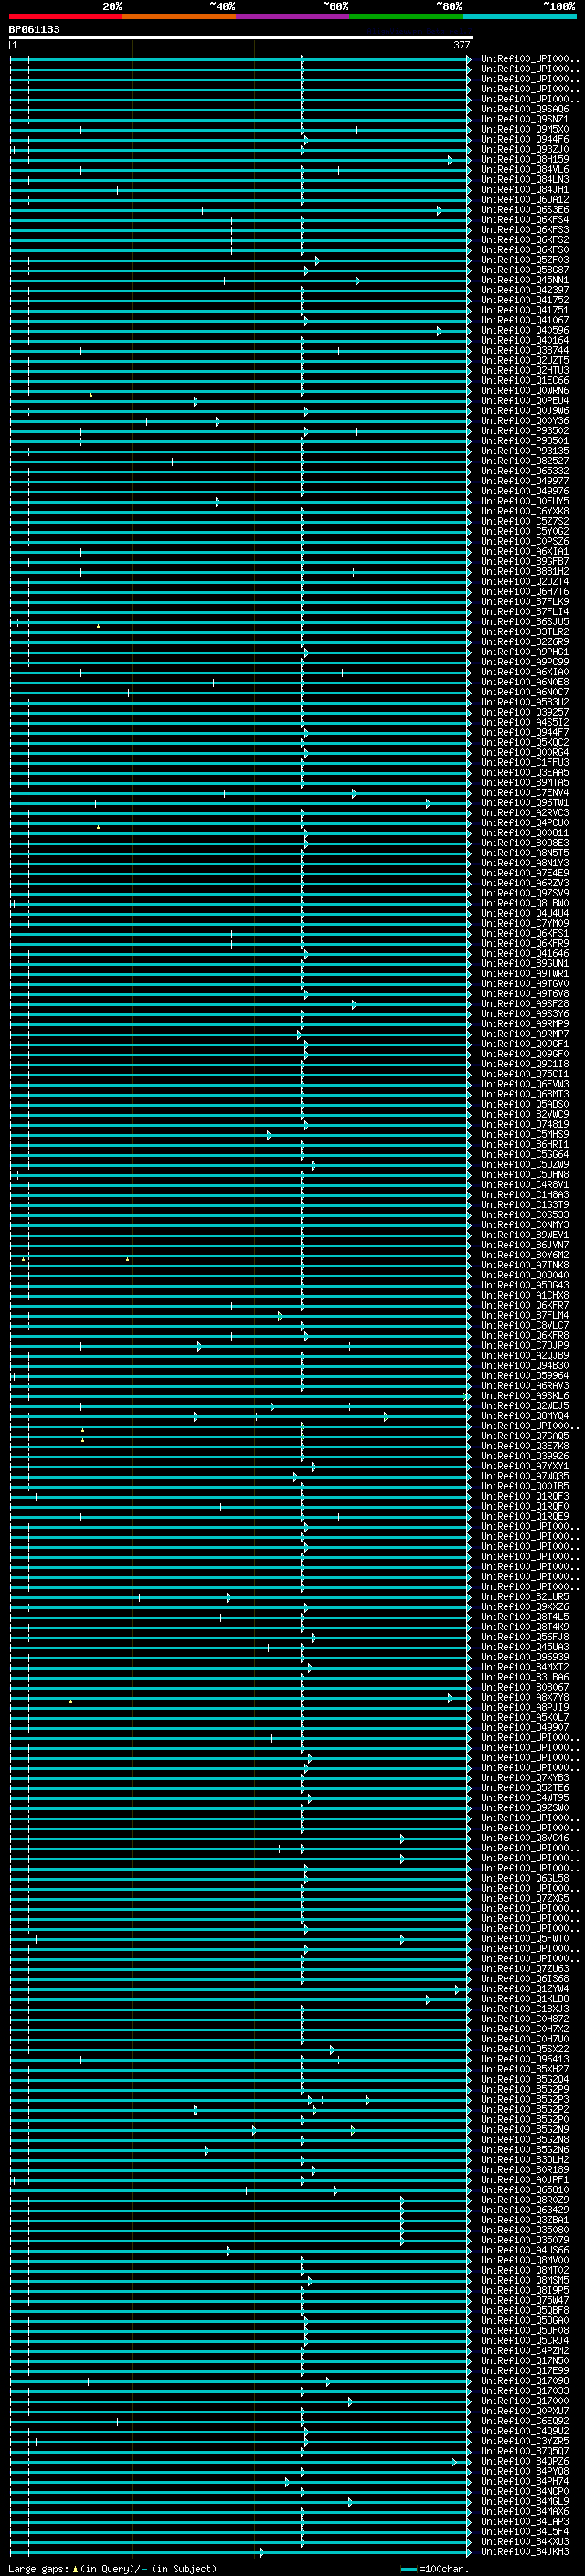Select hit UniRef100_O65332
The width and height of the screenshot is (585, 2576).
[524, 471]
